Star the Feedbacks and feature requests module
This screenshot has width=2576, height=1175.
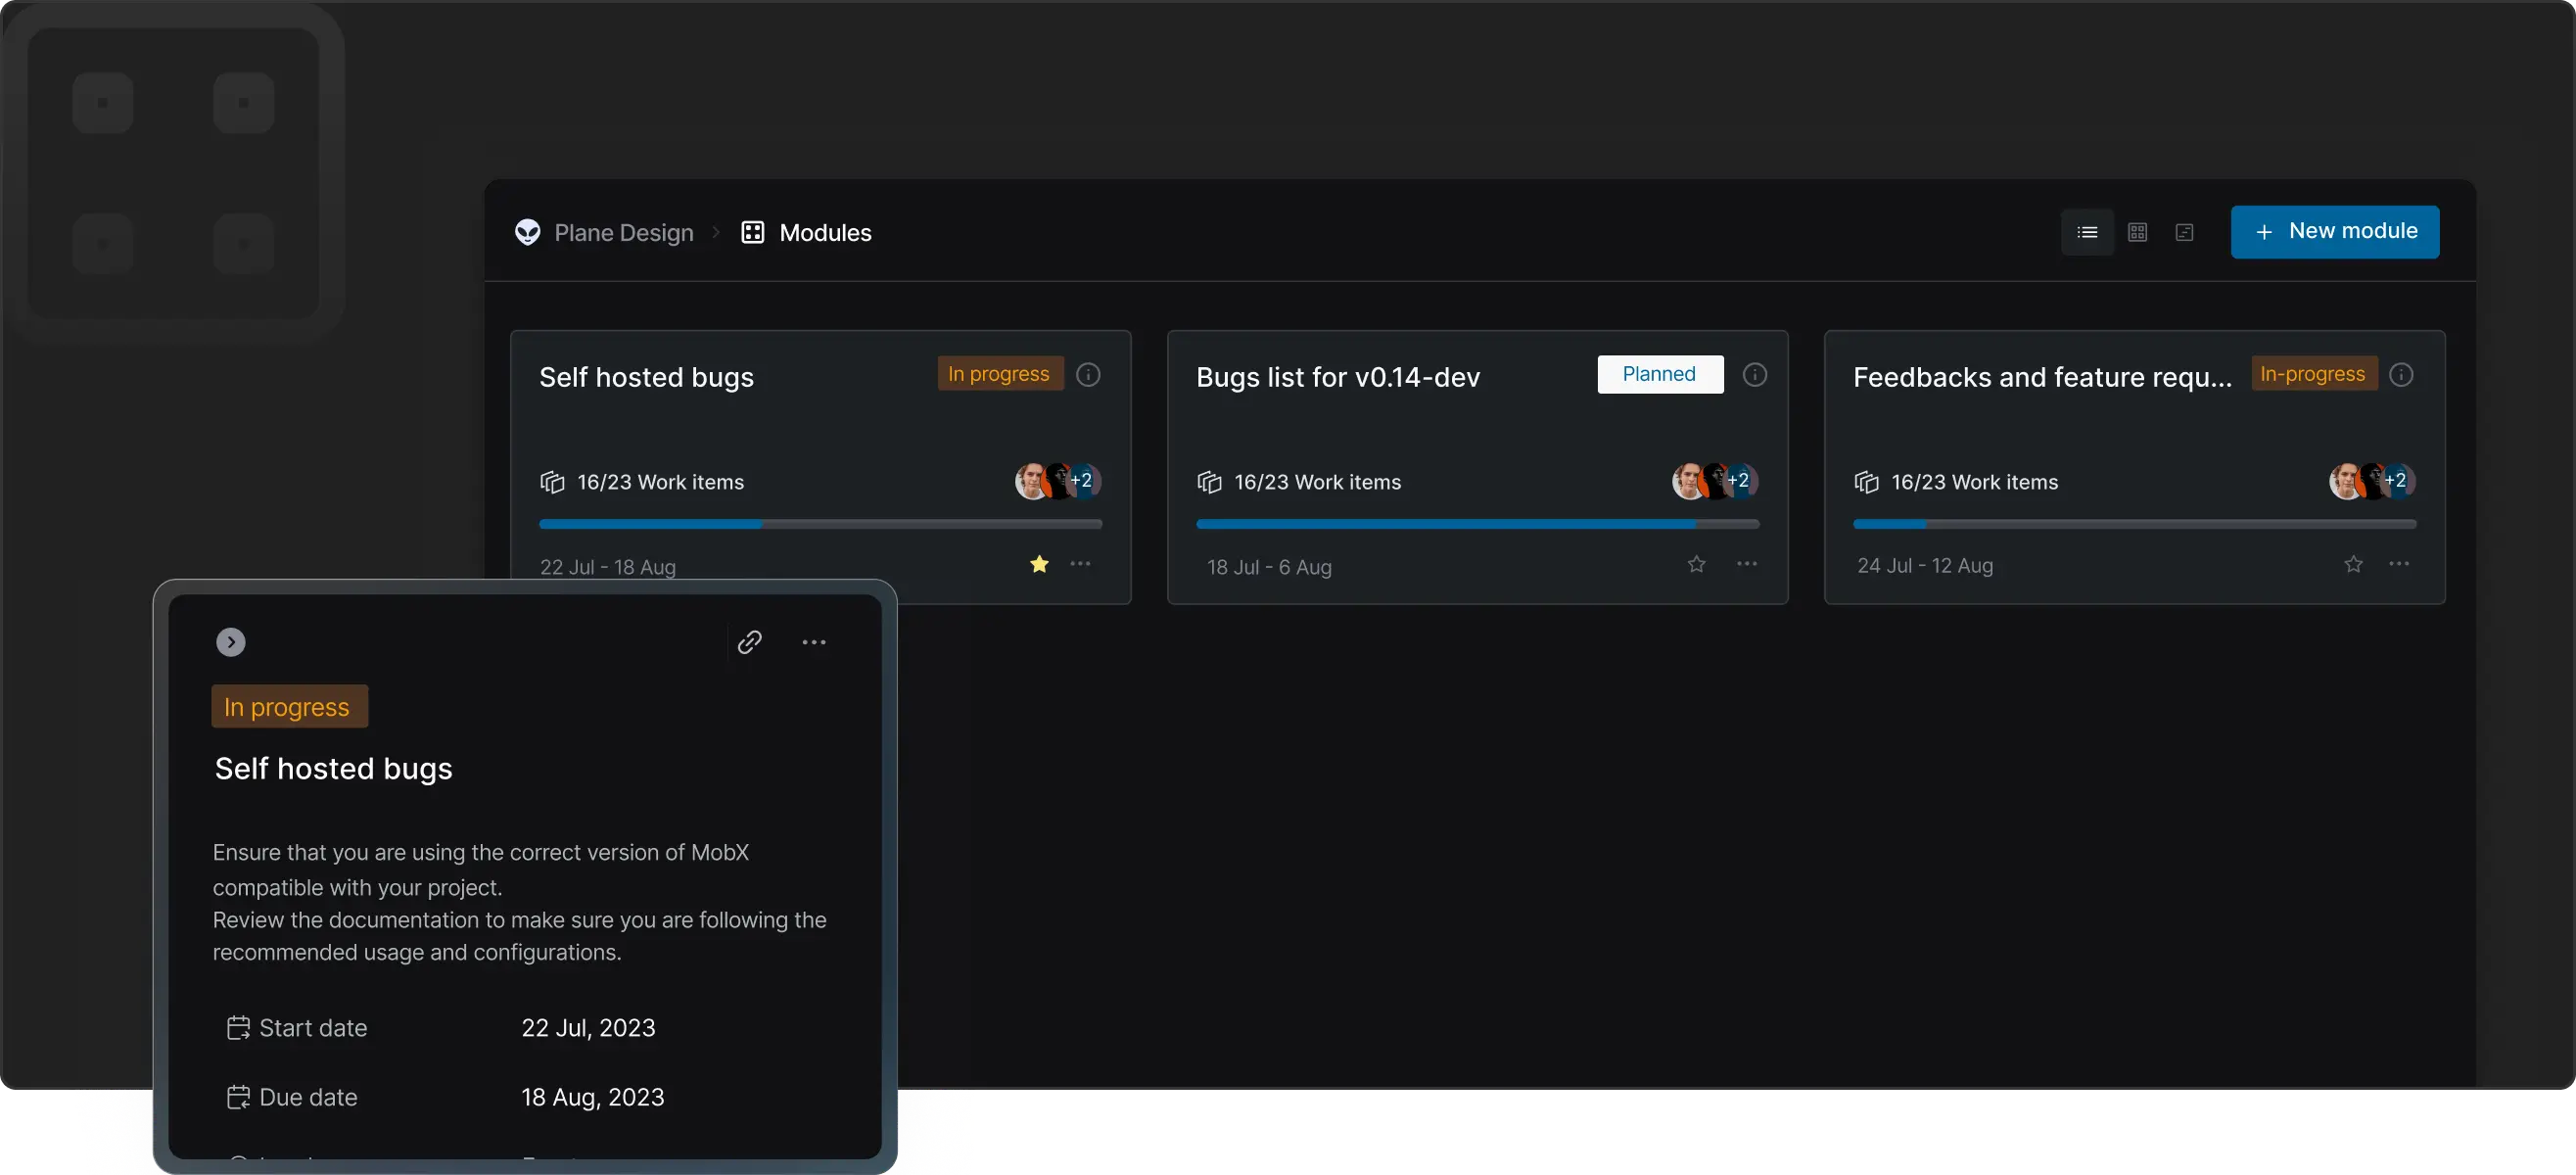coord(2353,564)
